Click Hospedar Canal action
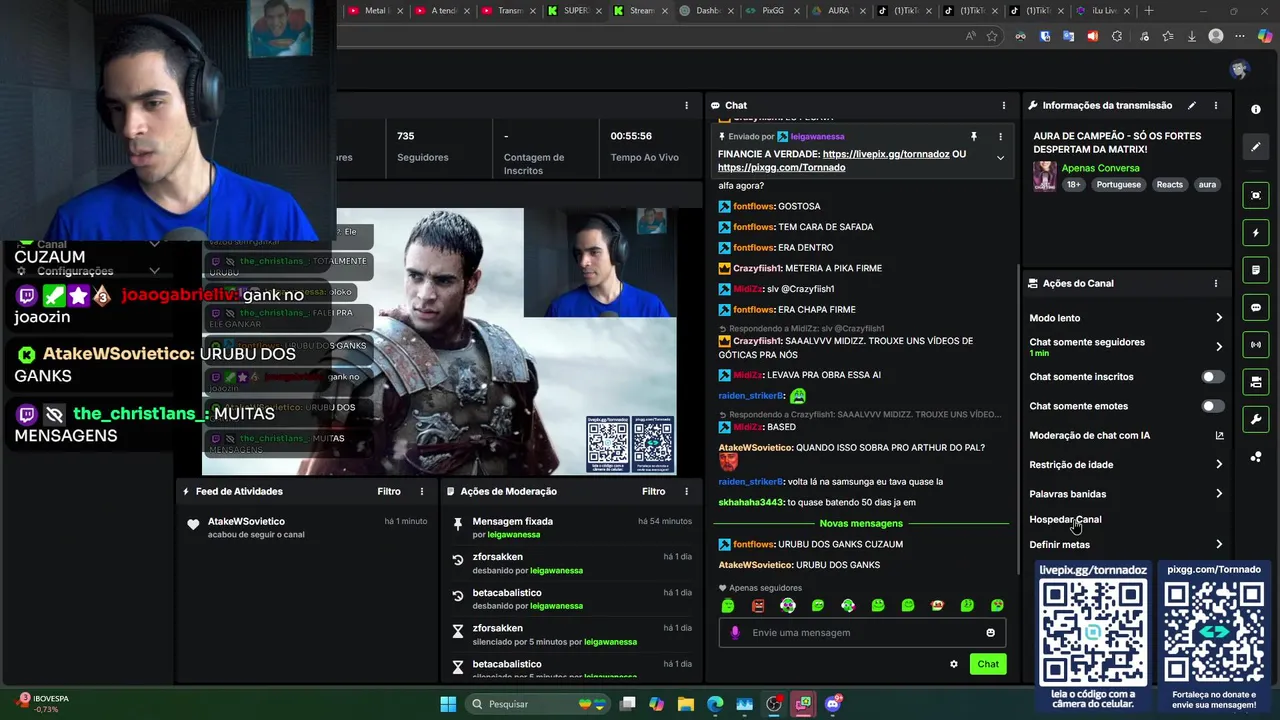Screen dimensions: 1280x720 click(x=1065, y=519)
